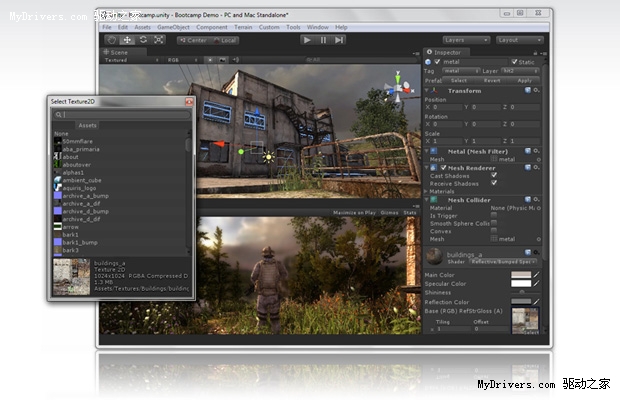Viewport: 620px width, 400px height.
Task: Click the prefab Revert button
Action: coord(492,80)
